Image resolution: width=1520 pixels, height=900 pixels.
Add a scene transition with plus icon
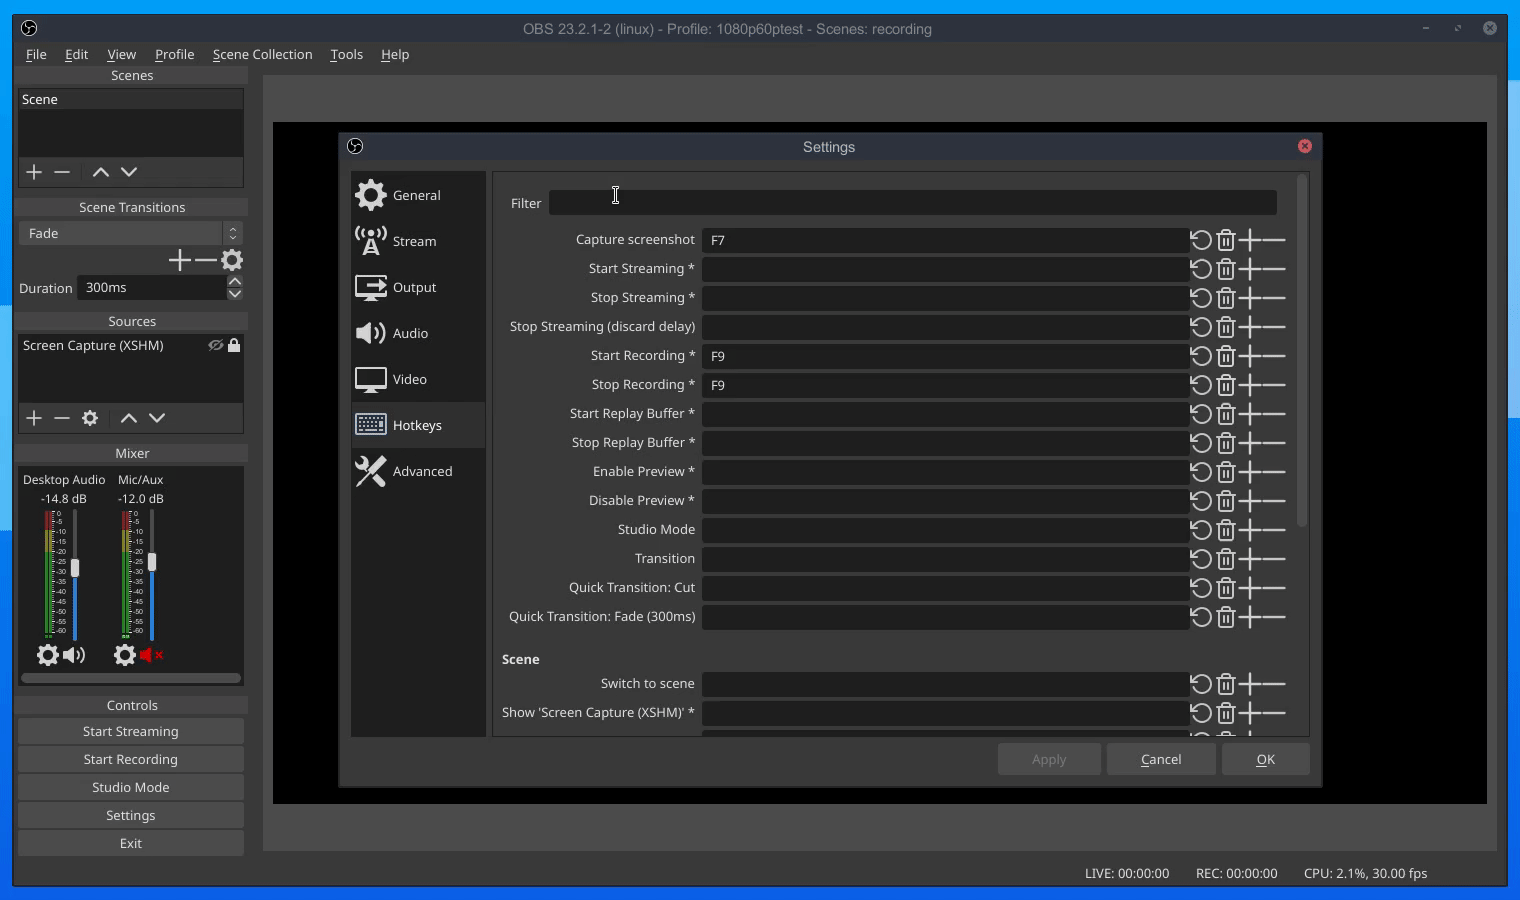pos(179,261)
